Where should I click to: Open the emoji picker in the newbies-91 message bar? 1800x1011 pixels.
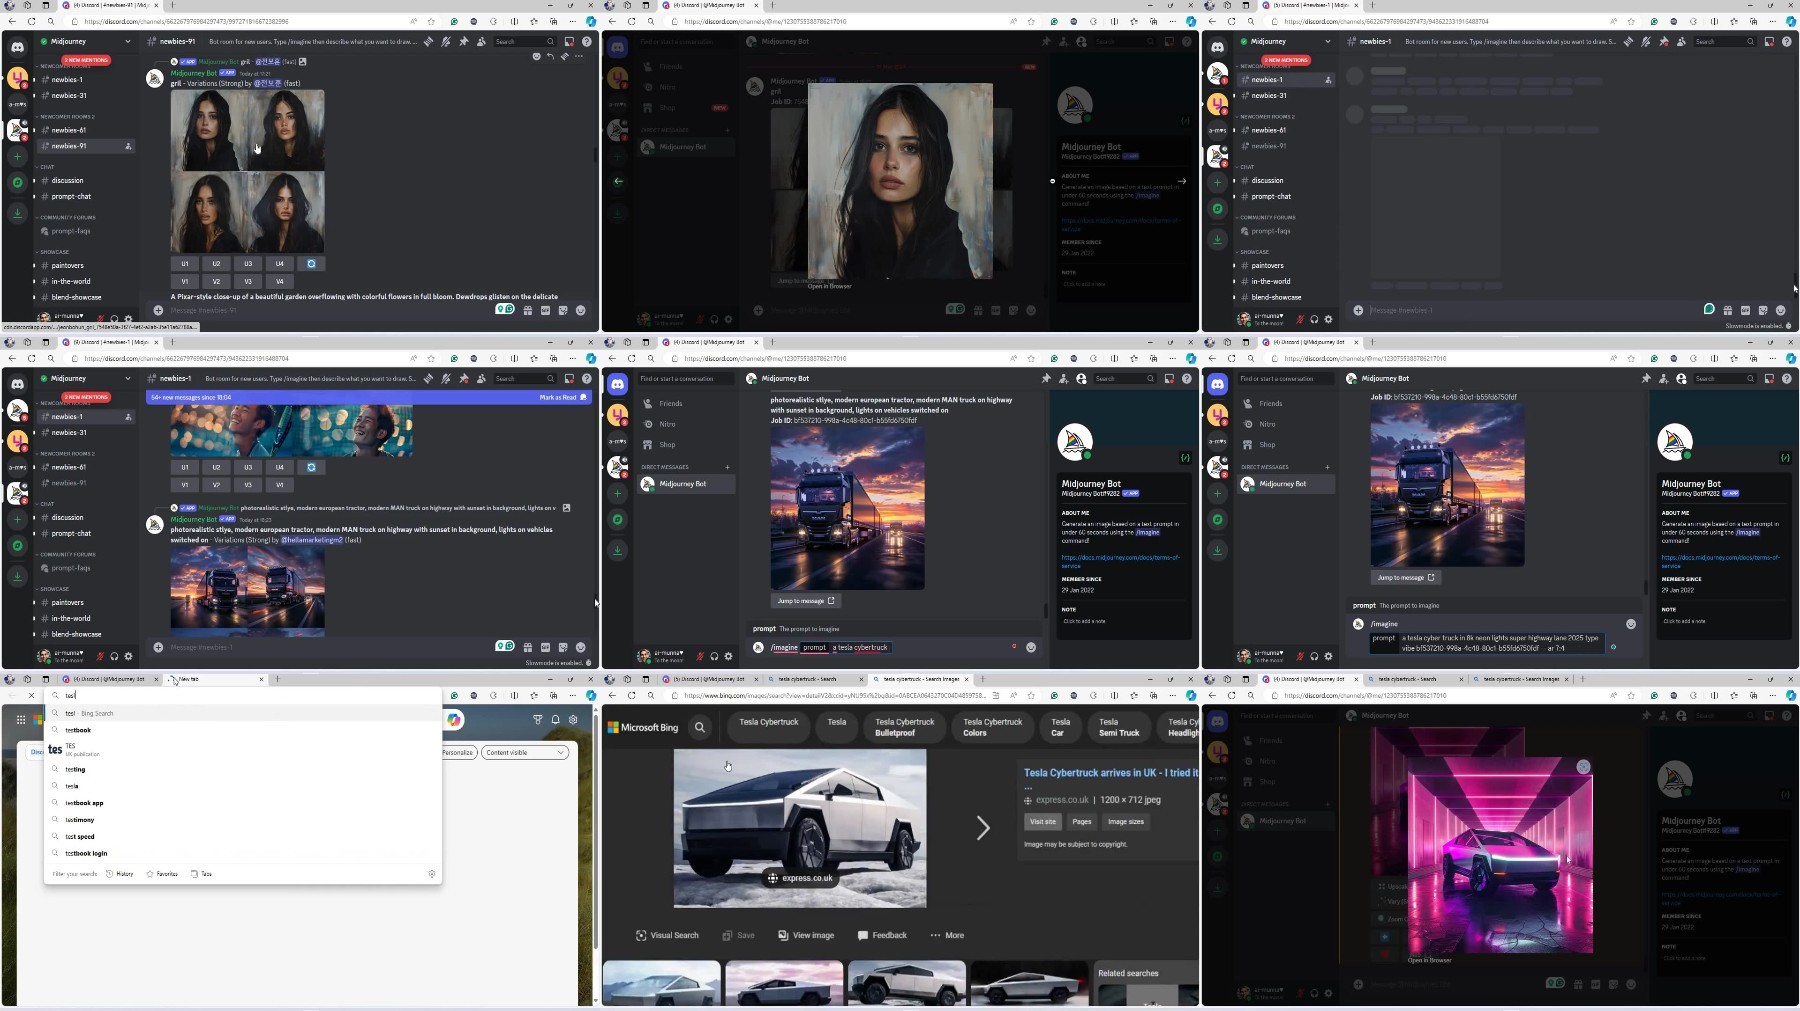point(580,310)
